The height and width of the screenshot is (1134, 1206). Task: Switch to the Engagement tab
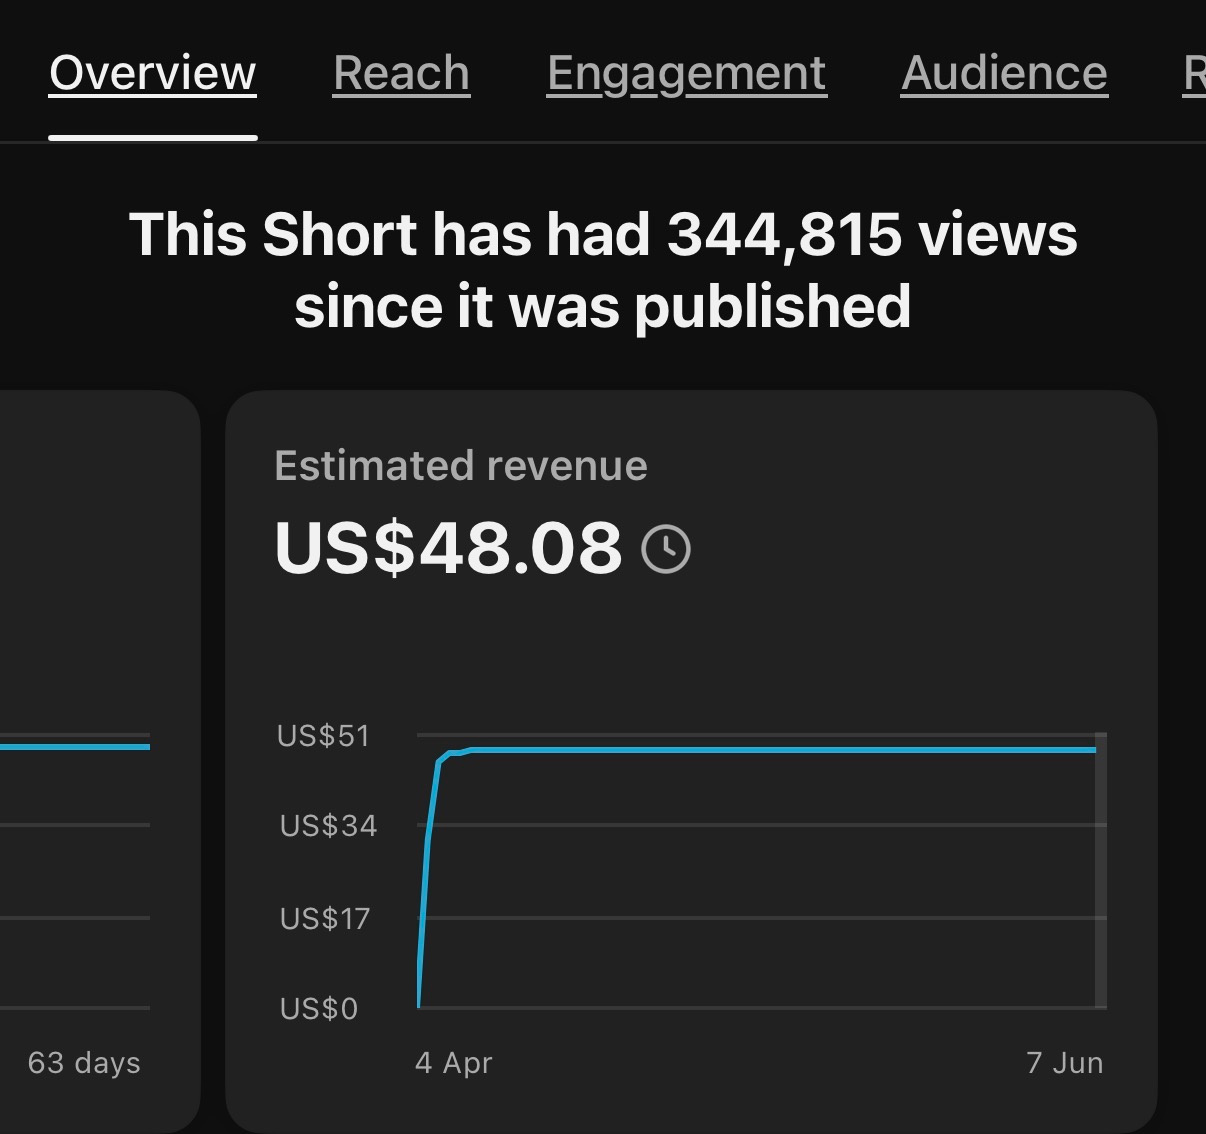coord(687,73)
